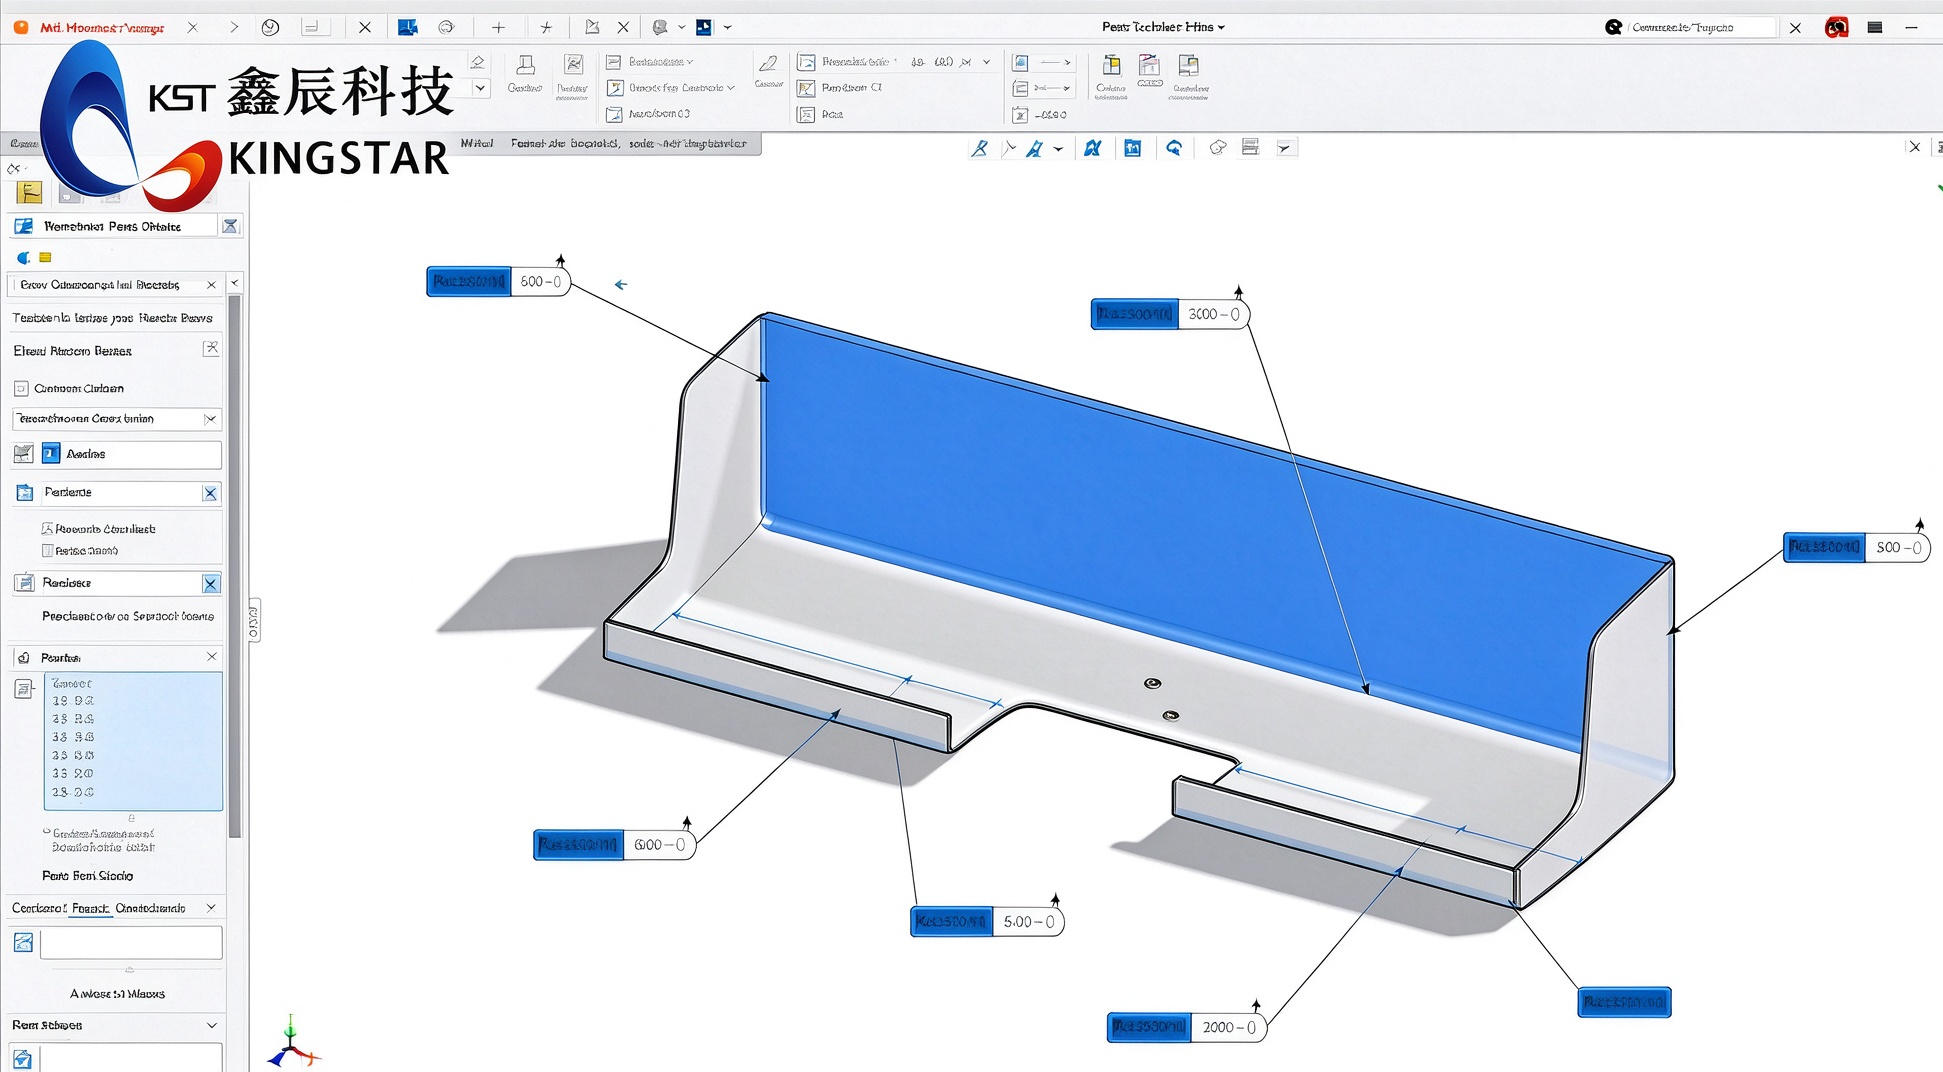The image size is (1943, 1072).
Task: Click the calendar icon in the ribbon
Action: coord(1150,66)
